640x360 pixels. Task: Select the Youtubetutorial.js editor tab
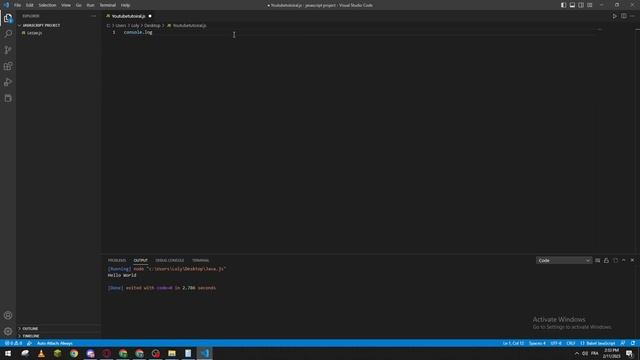click(x=129, y=16)
